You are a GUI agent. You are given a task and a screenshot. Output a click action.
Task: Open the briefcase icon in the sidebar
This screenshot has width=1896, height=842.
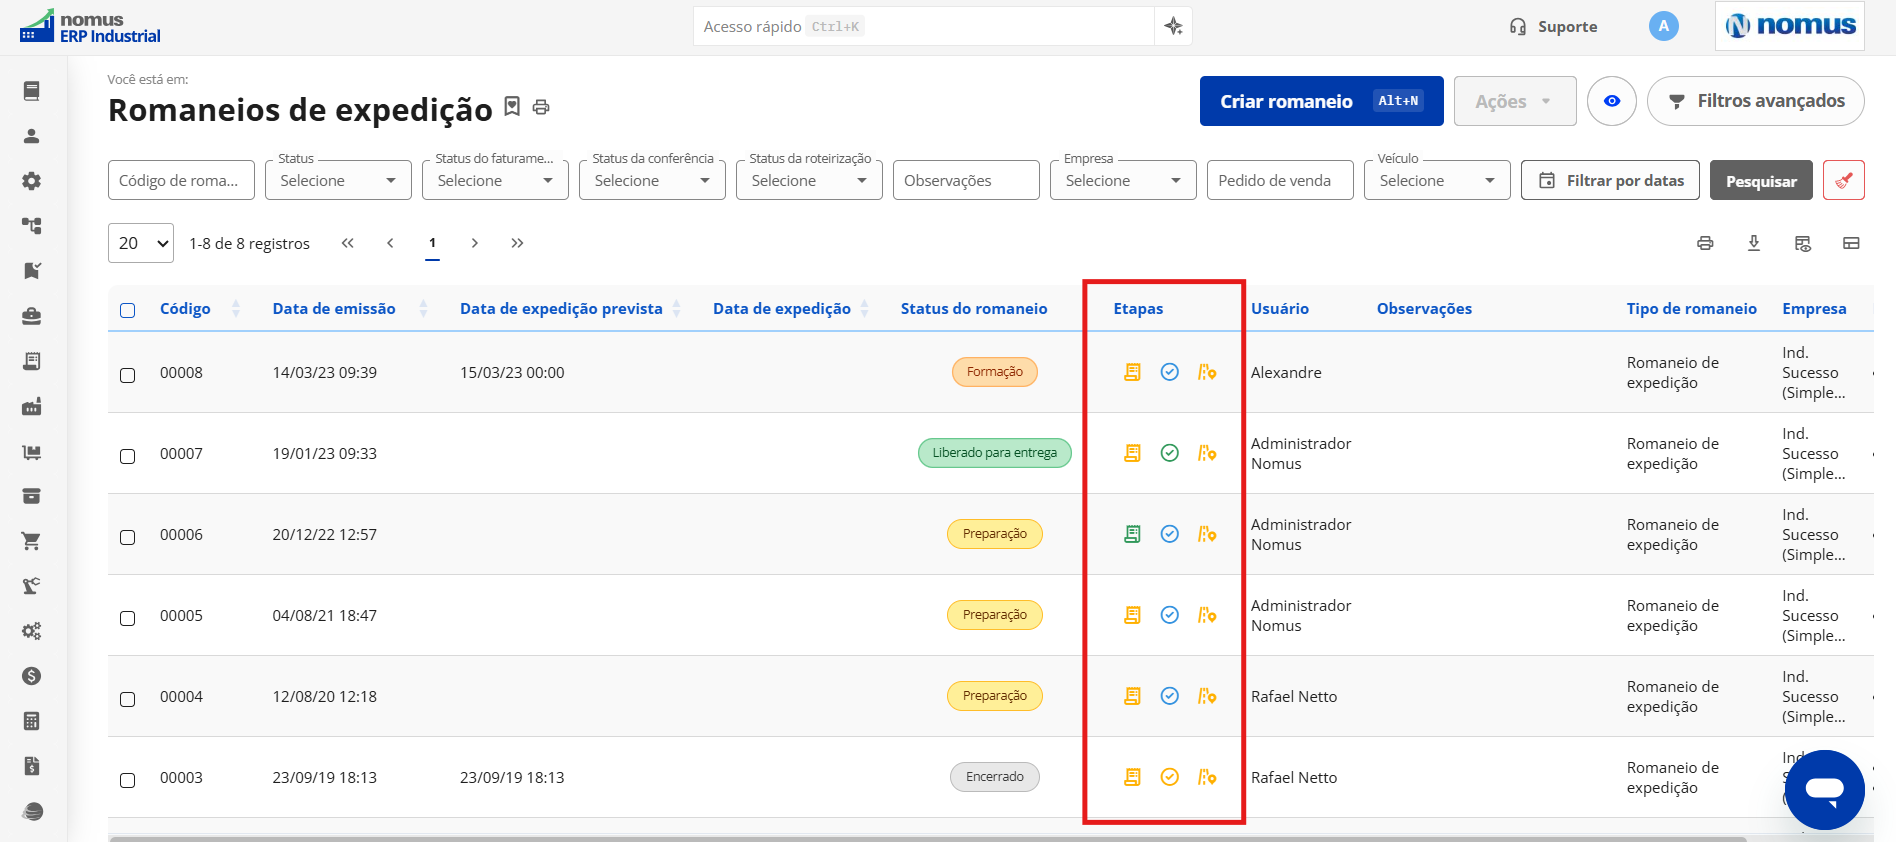click(x=32, y=316)
